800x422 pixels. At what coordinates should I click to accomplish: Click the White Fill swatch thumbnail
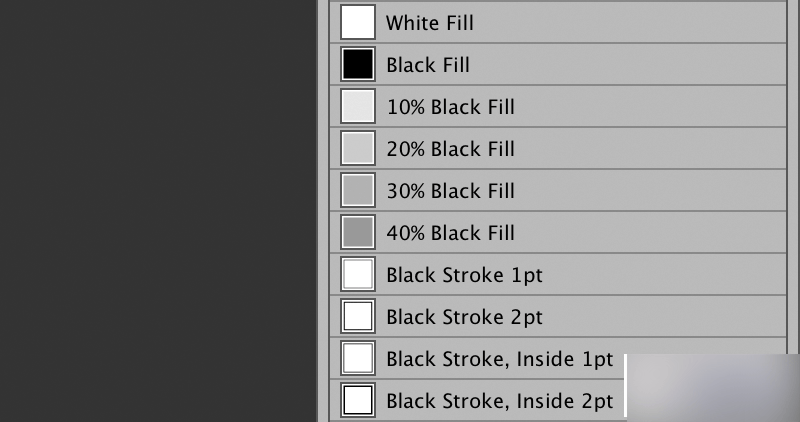[x=358, y=22]
